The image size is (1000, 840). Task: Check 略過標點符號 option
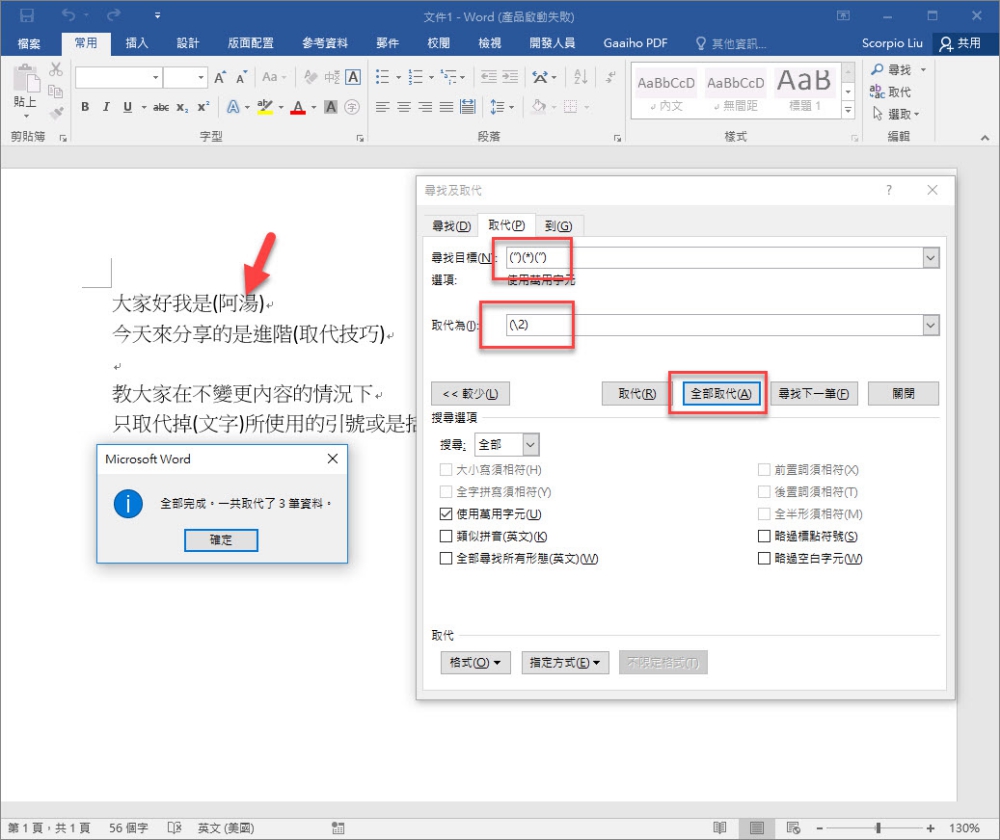point(764,536)
